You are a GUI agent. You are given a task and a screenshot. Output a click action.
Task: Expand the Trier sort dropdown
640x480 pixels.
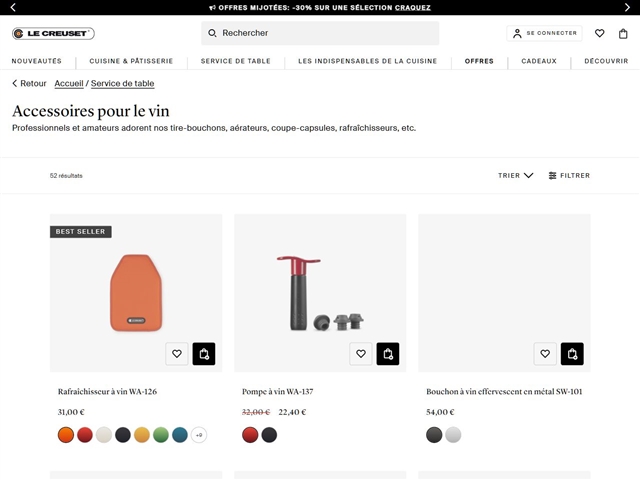pyautogui.click(x=516, y=176)
